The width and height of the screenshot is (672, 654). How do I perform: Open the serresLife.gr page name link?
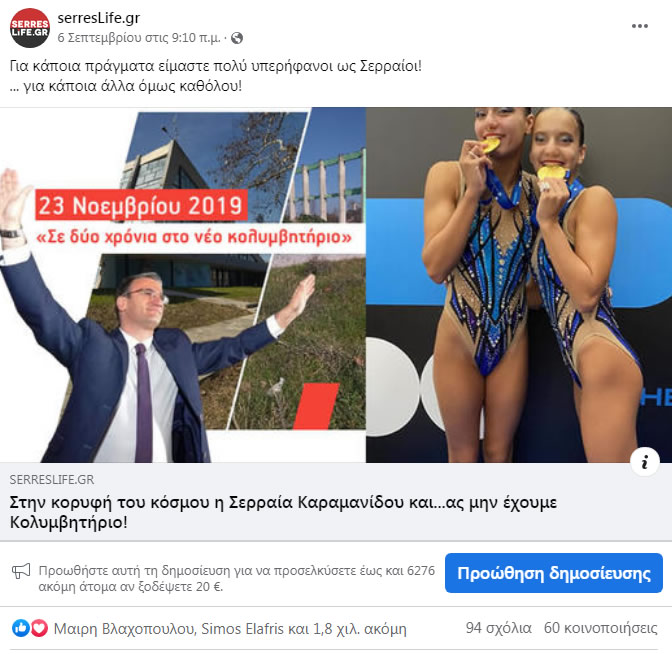tap(99, 18)
